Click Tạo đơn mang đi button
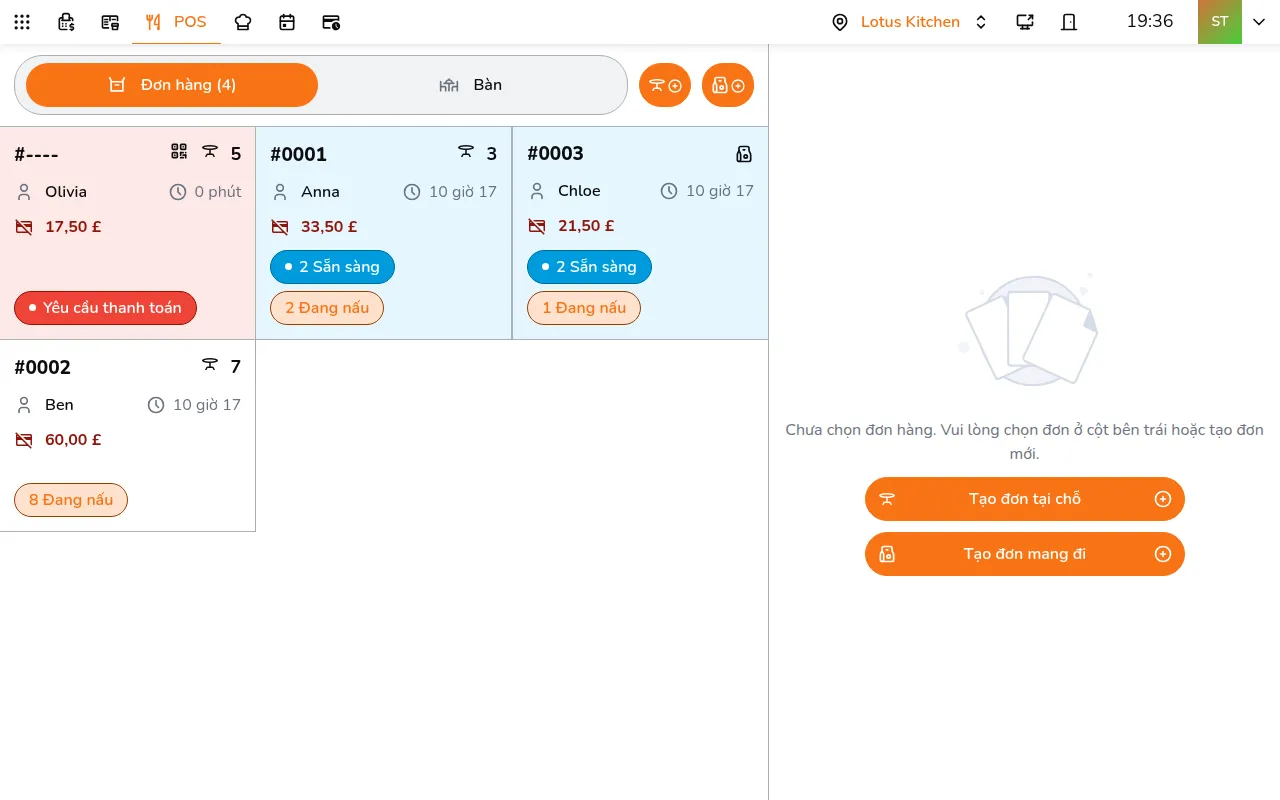 (x=1025, y=554)
